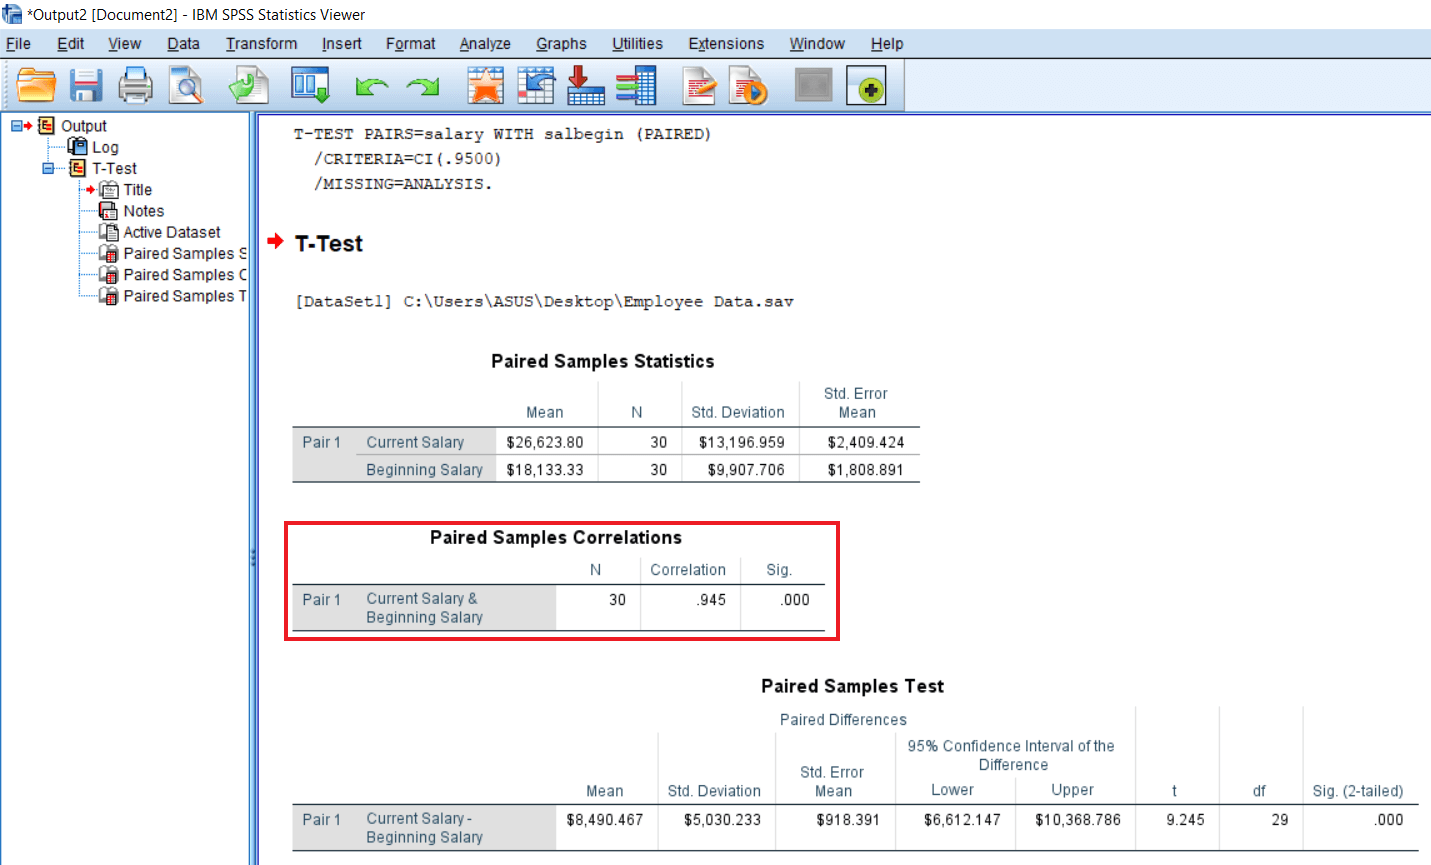Image resolution: width=1431 pixels, height=865 pixels.
Task: Open the Utilities menu
Action: (x=637, y=44)
